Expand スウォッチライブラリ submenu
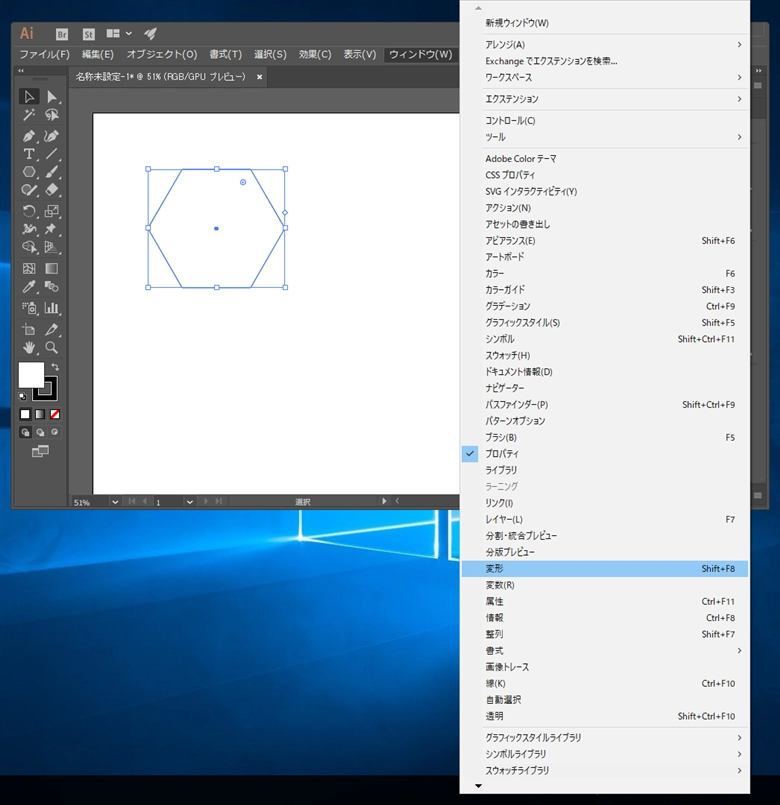Image resolution: width=780 pixels, height=805 pixels. (604, 771)
